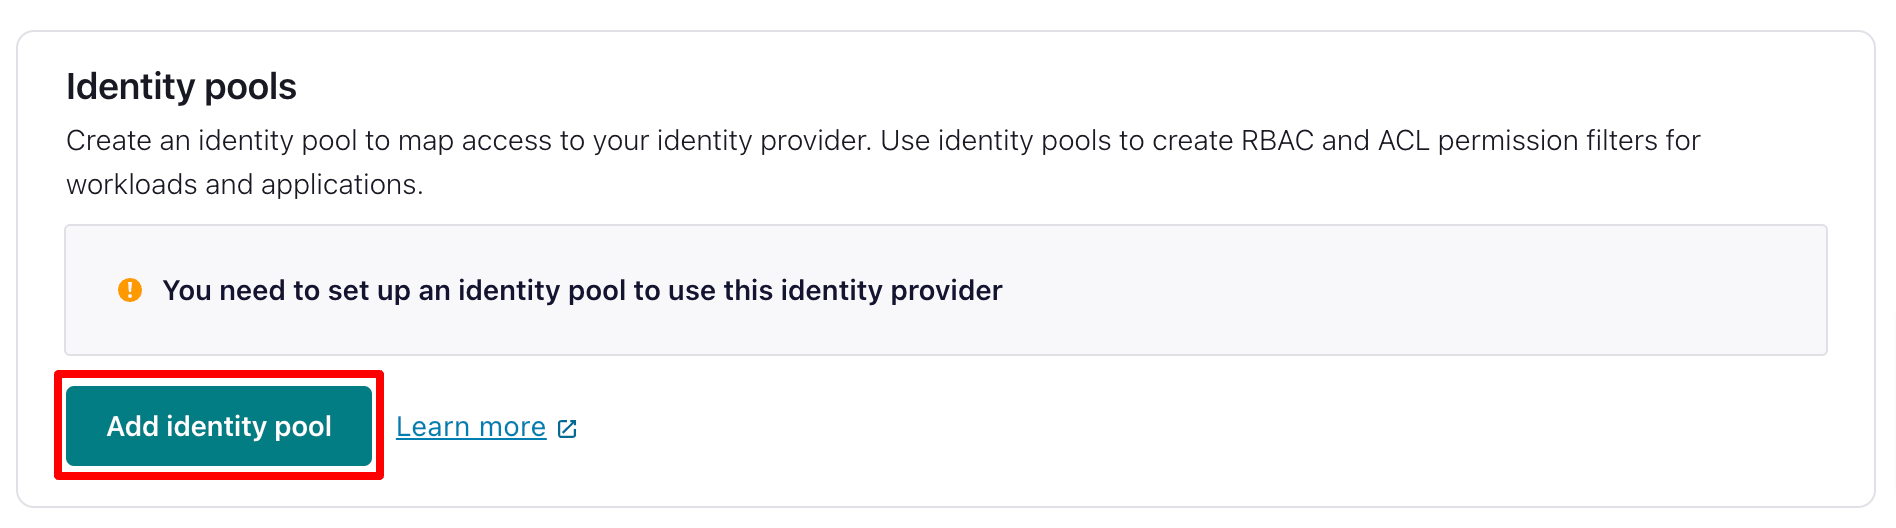Click the text 'workloads and applications.'
This screenshot has width=1896, height=528.
(245, 185)
